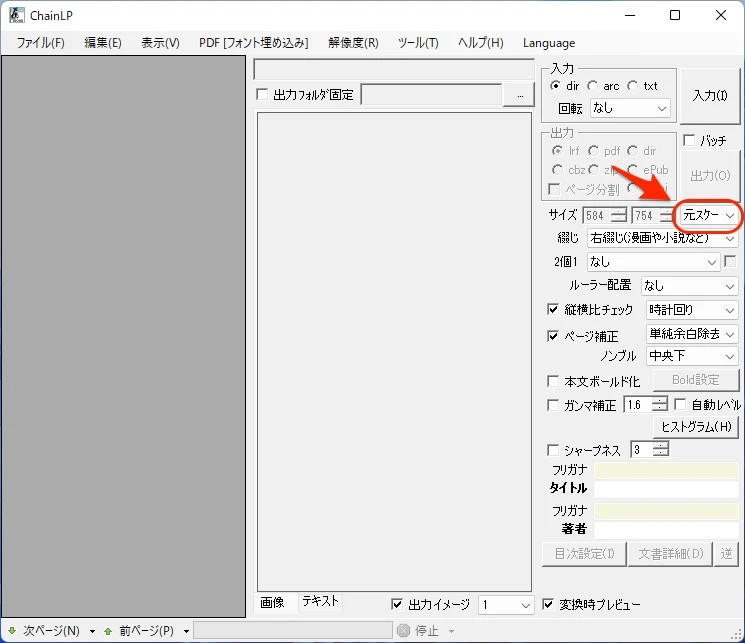Click the gray image preview pane
Image resolution: width=745 pixels, height=643 pixels.
(124, 336)
